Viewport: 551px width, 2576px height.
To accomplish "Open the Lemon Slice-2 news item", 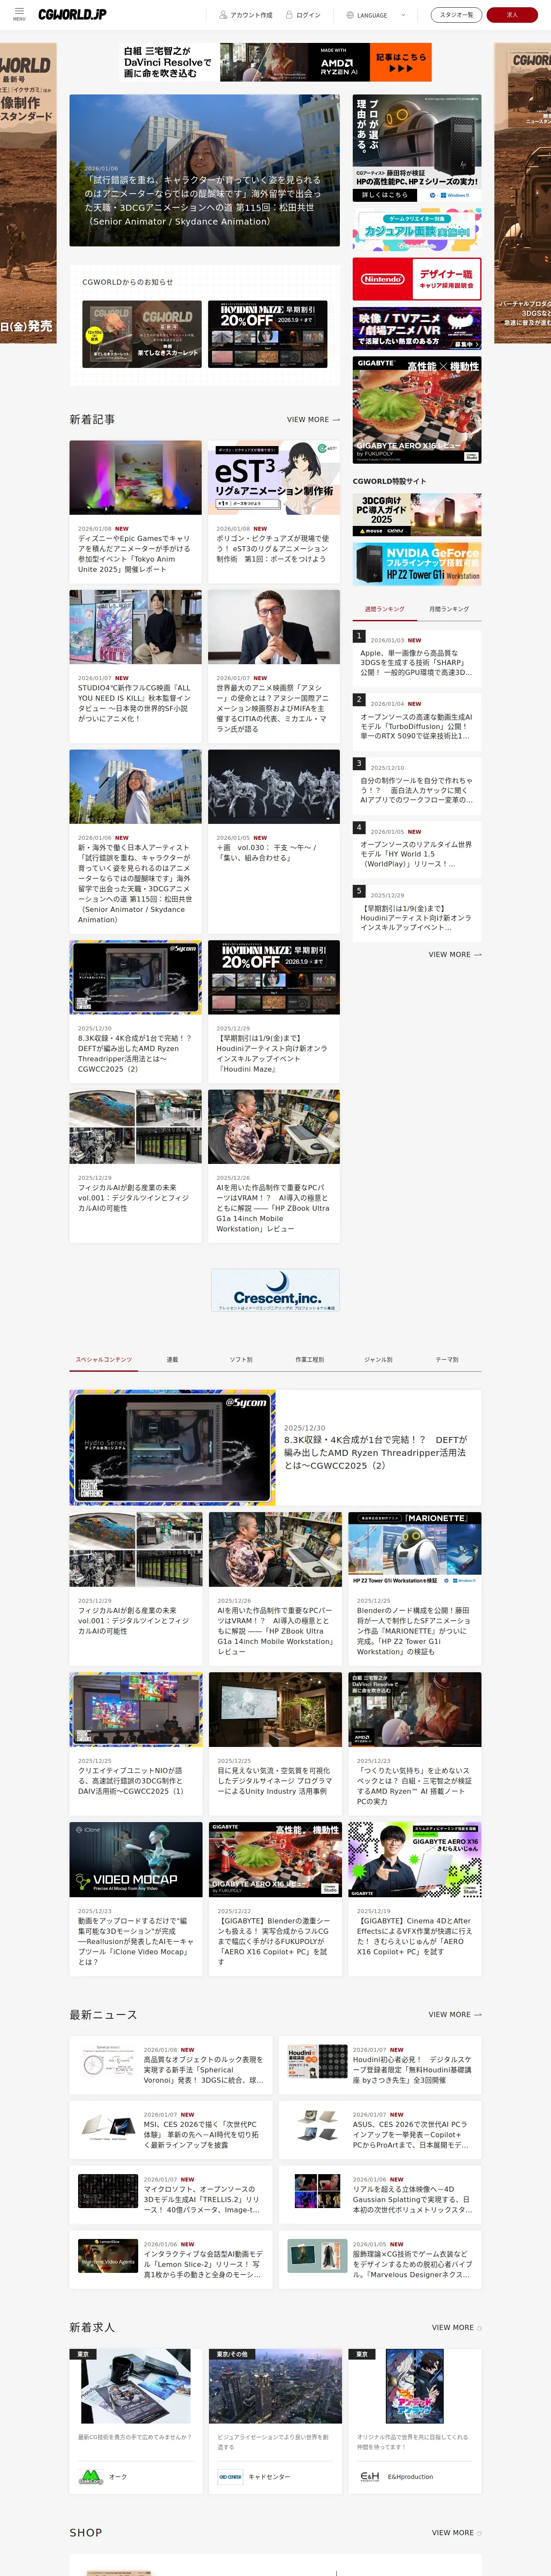I will click(x=171, y=2259).
